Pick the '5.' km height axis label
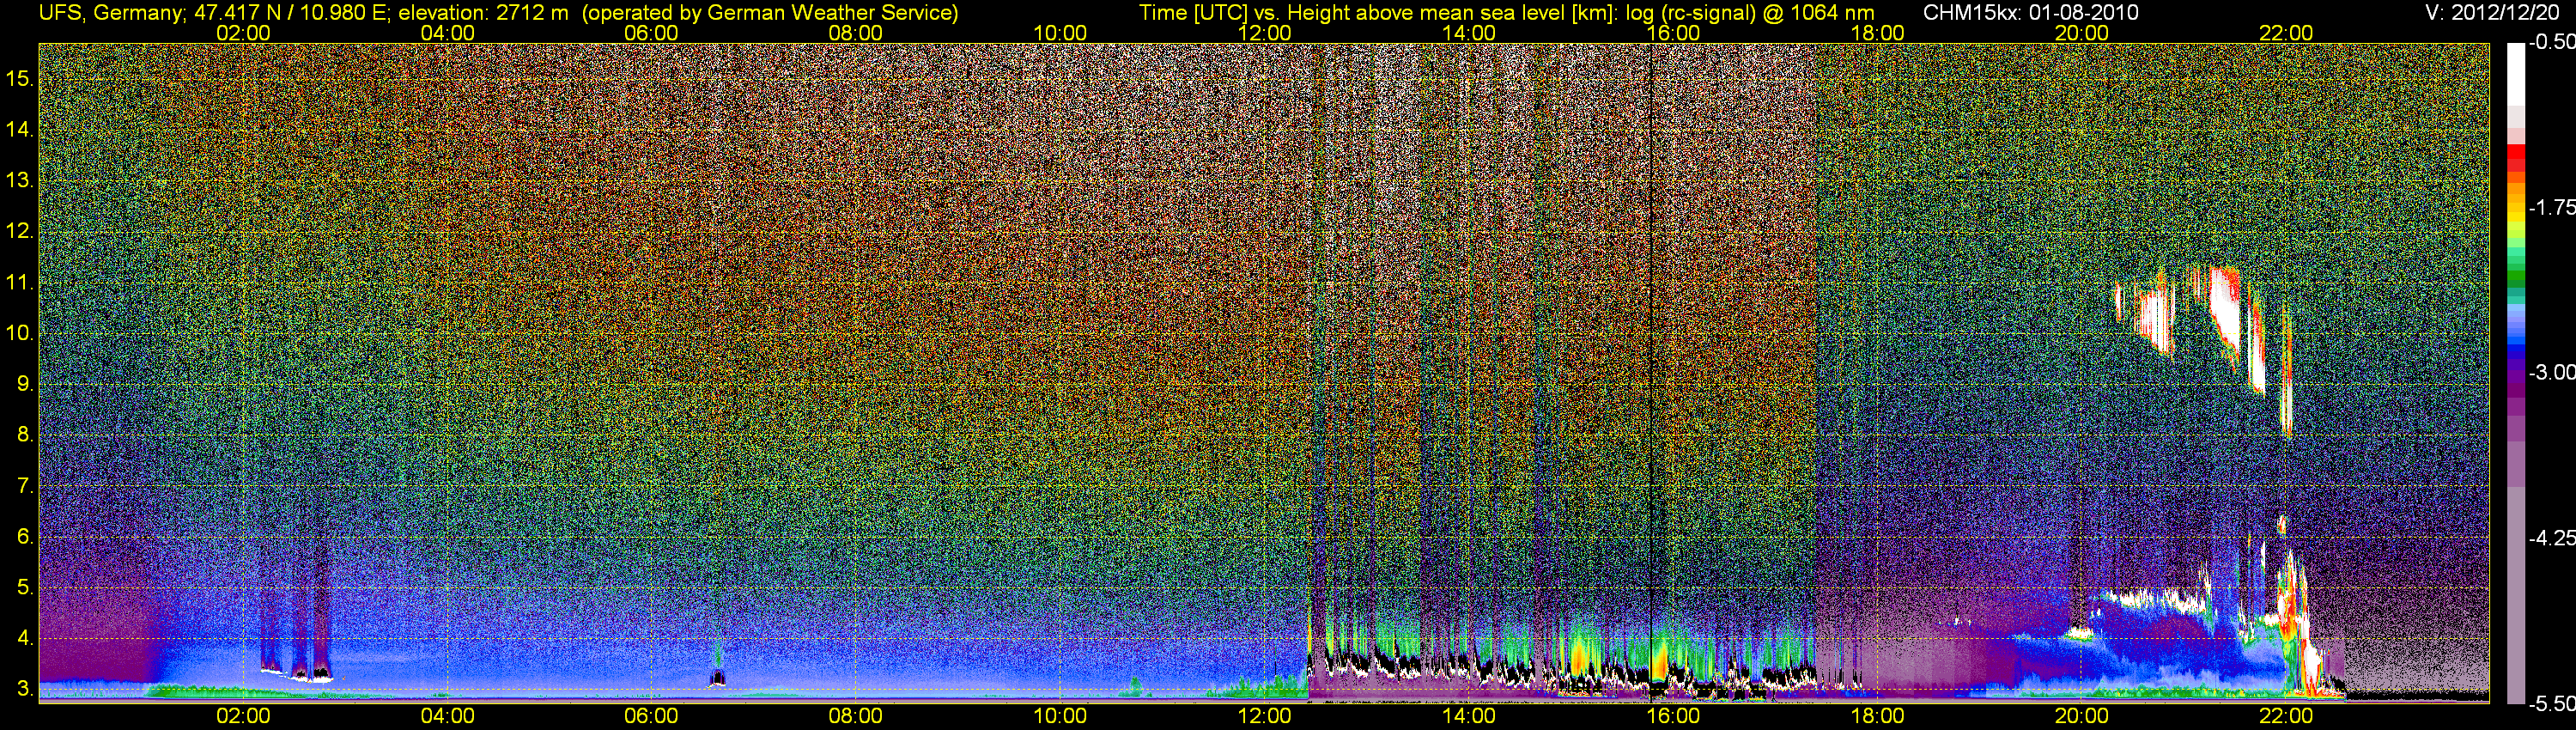The image size is (2576, 730). pyautogui.click(x=25, y=588)
